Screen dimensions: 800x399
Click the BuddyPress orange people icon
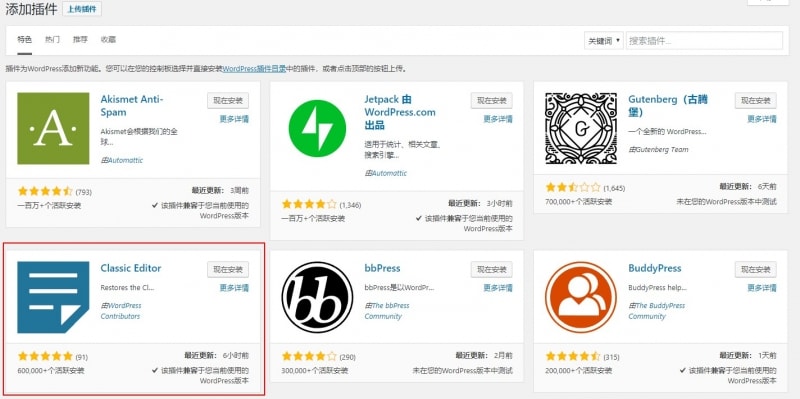click(581, 297)
